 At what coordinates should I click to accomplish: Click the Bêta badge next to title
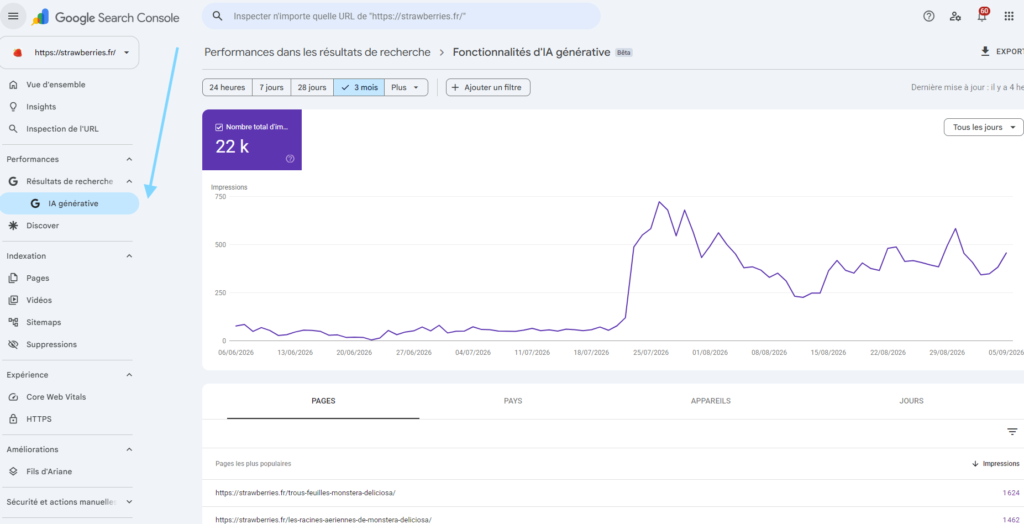[624, 52]
